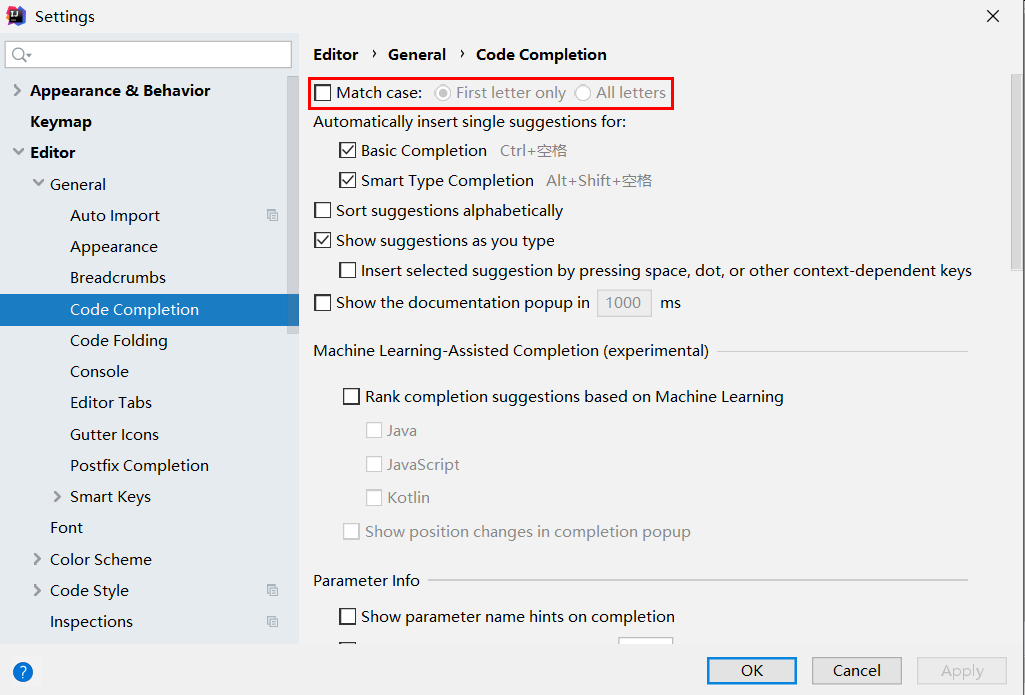1025x695 pixels.
Task: Click the documentation popup delay field
Action: coord(623,303)
